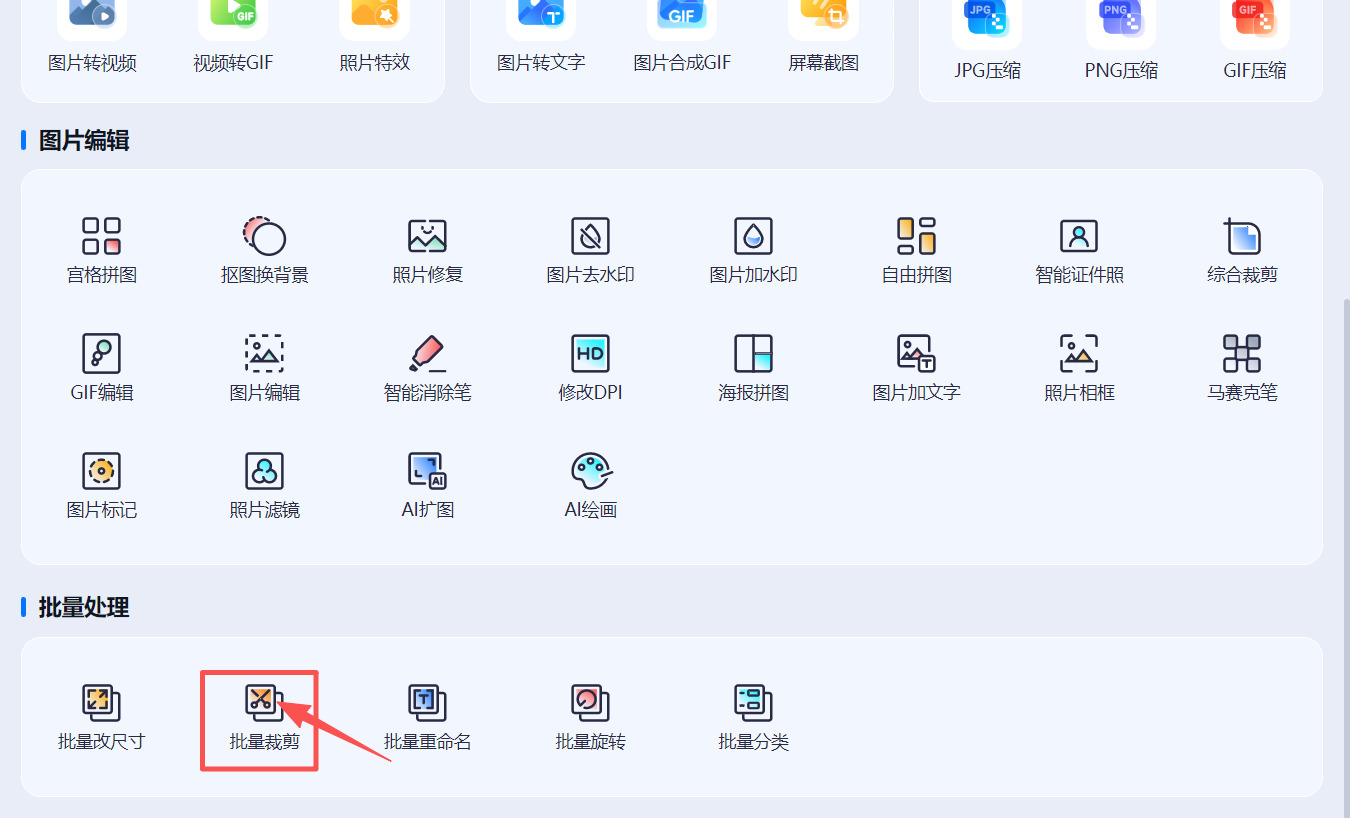Select the 抠图换背景 background remover
The width and height of the screenshot is (1350, 818).
click(264, 248)
